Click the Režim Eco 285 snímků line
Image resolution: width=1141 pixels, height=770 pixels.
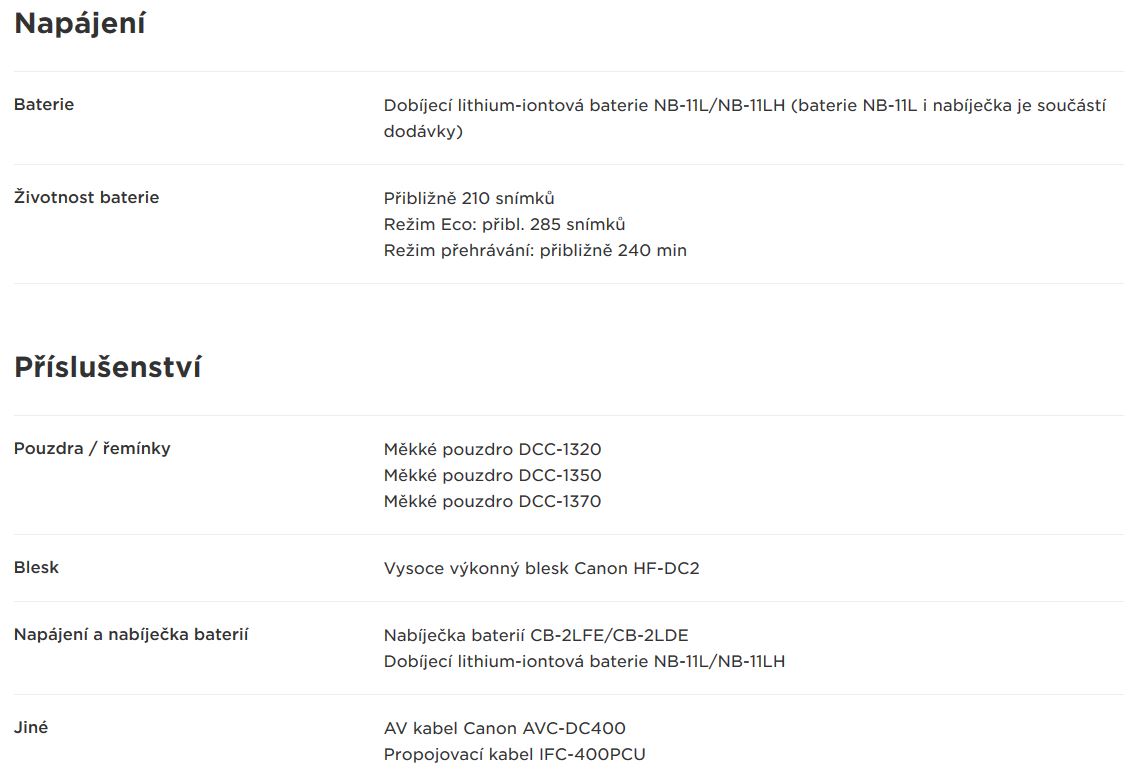(504, 224)
